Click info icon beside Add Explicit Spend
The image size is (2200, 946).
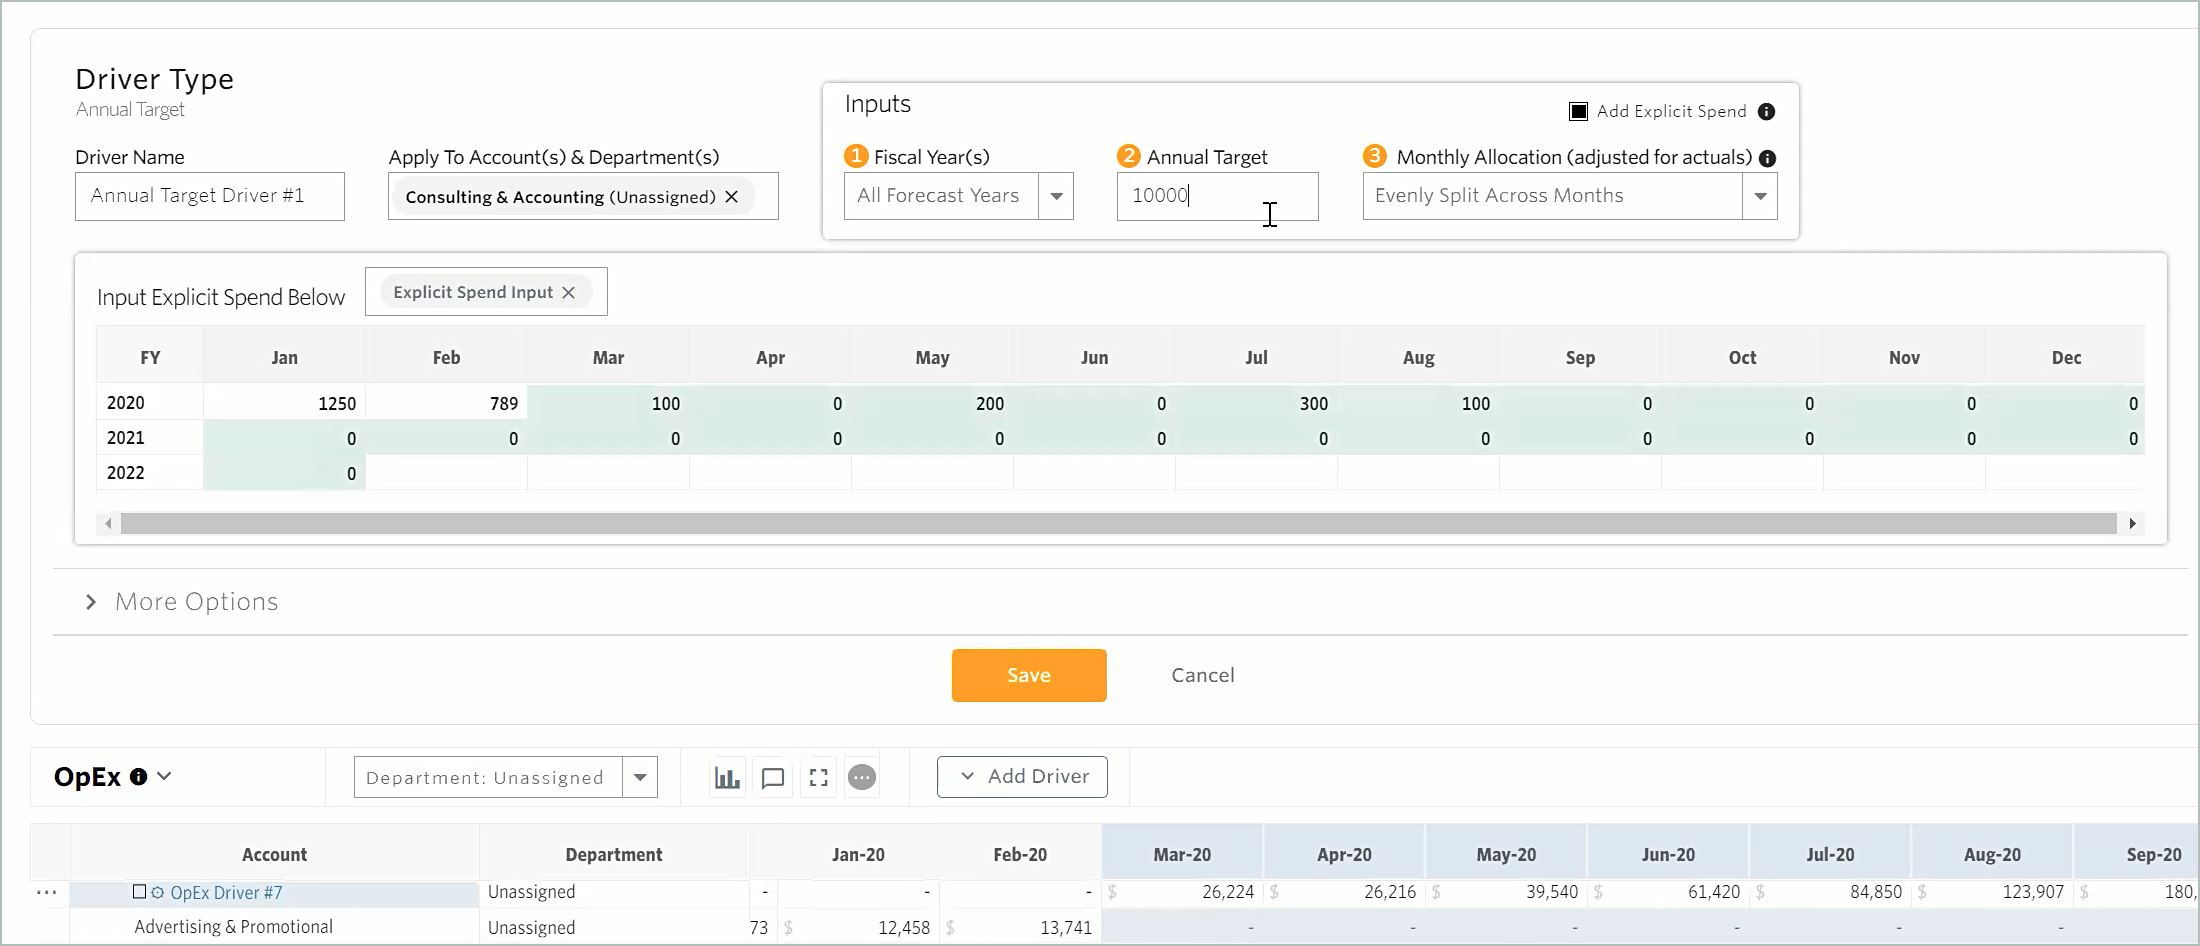point(1767,112)
